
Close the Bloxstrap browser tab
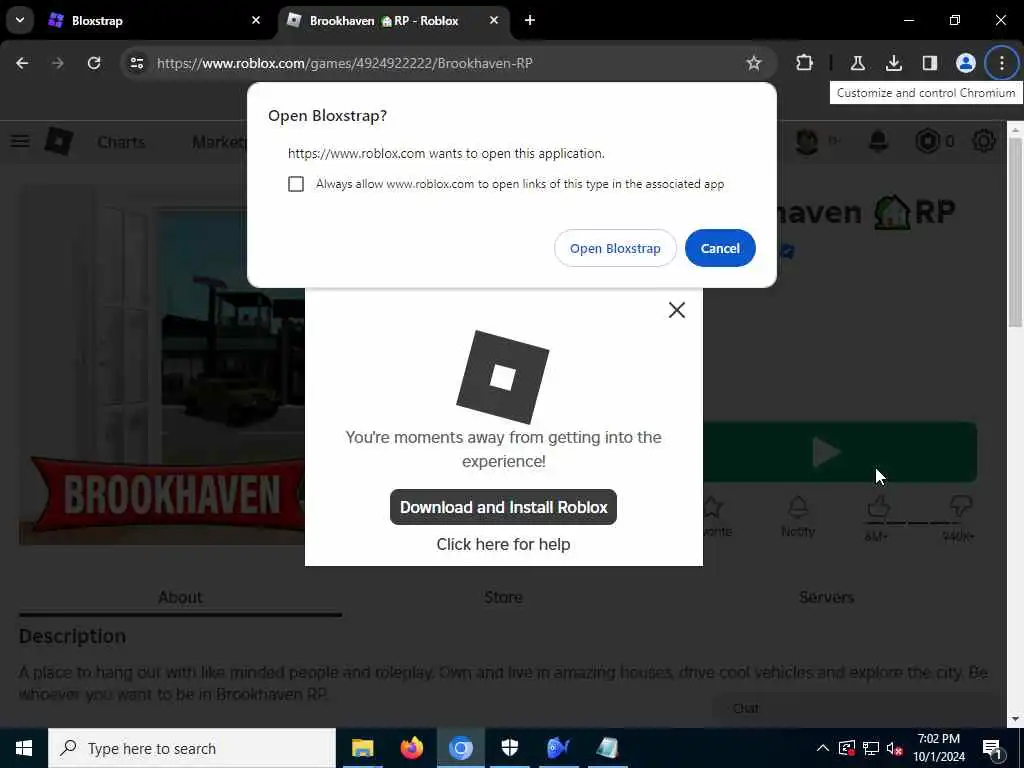click(256, 21)
